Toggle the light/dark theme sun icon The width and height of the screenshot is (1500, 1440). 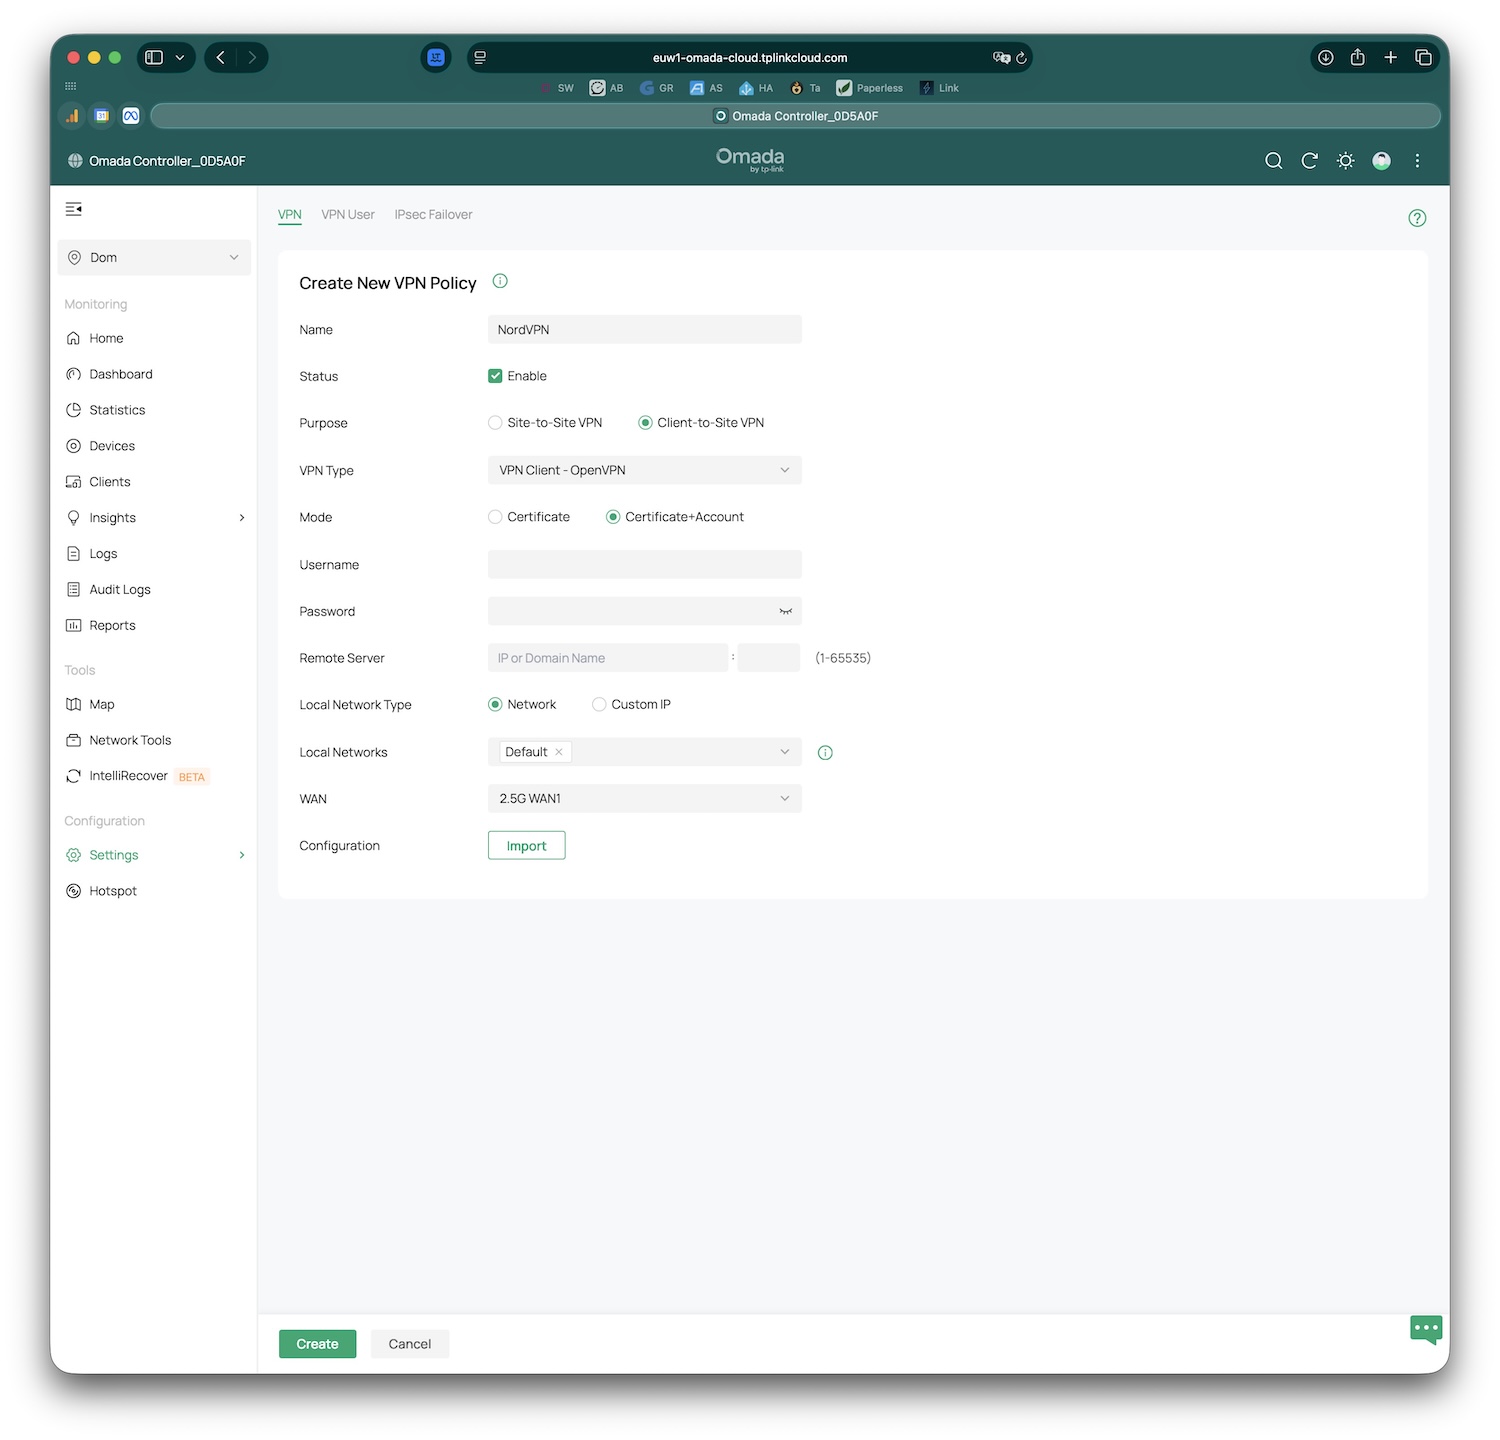[x=1345, y=161]
